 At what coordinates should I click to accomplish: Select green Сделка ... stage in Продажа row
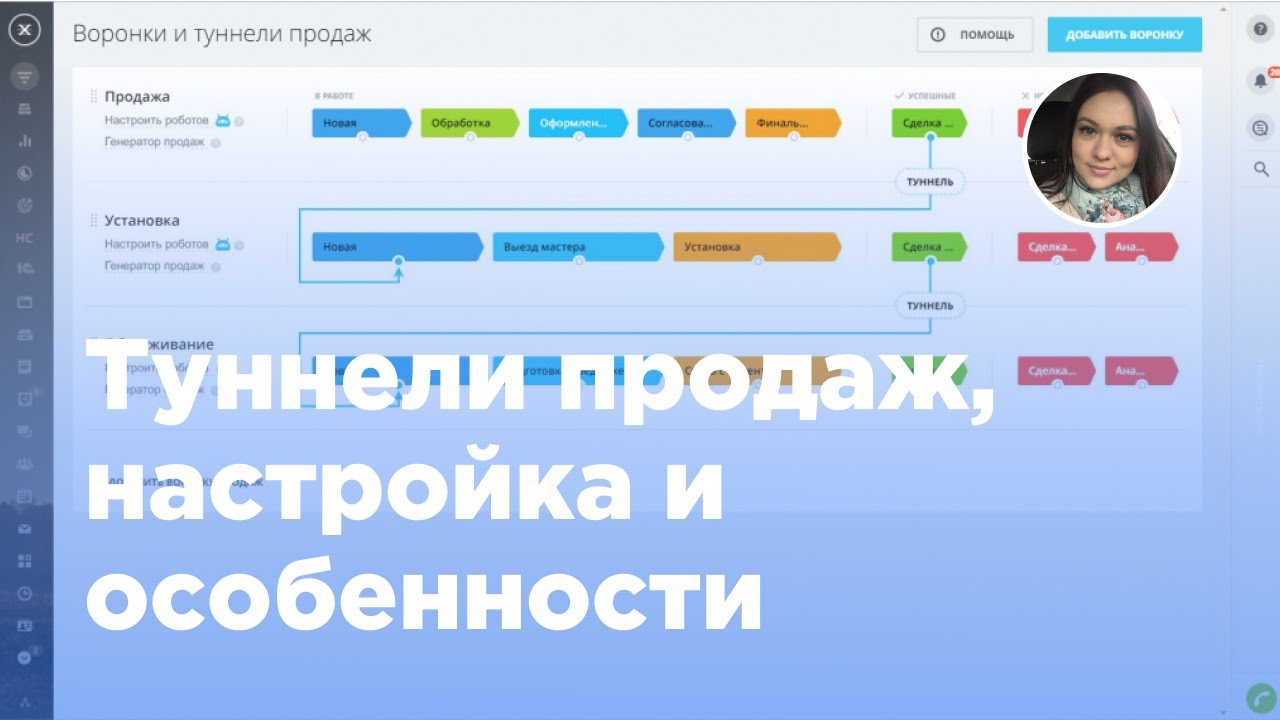coord(929,123)
